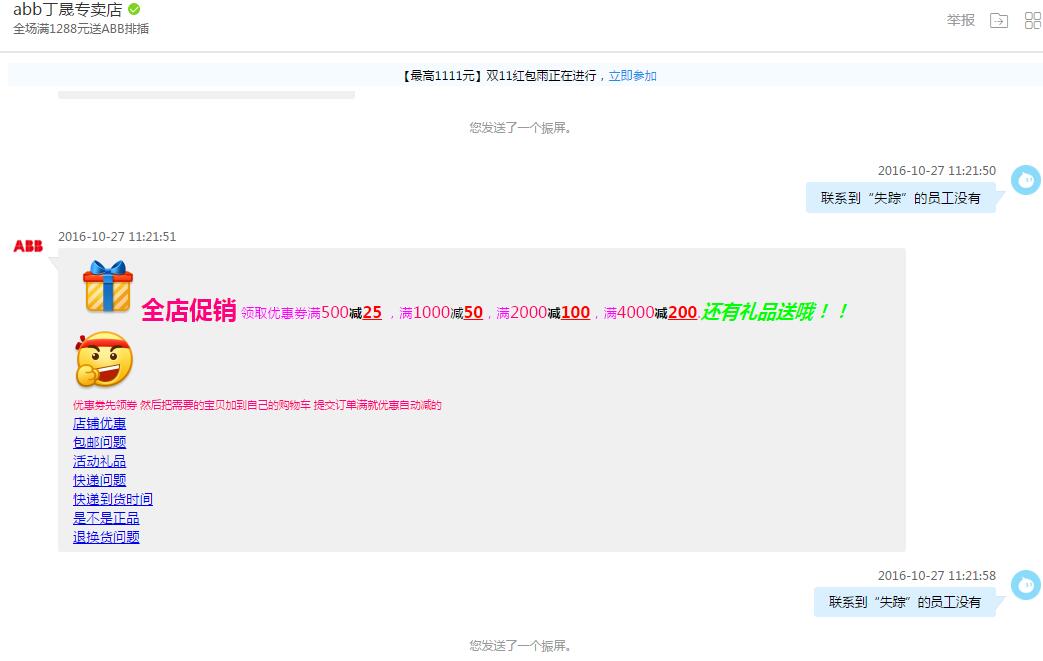Click your avatar beside the 11:21:58 message

[1026, 585]
